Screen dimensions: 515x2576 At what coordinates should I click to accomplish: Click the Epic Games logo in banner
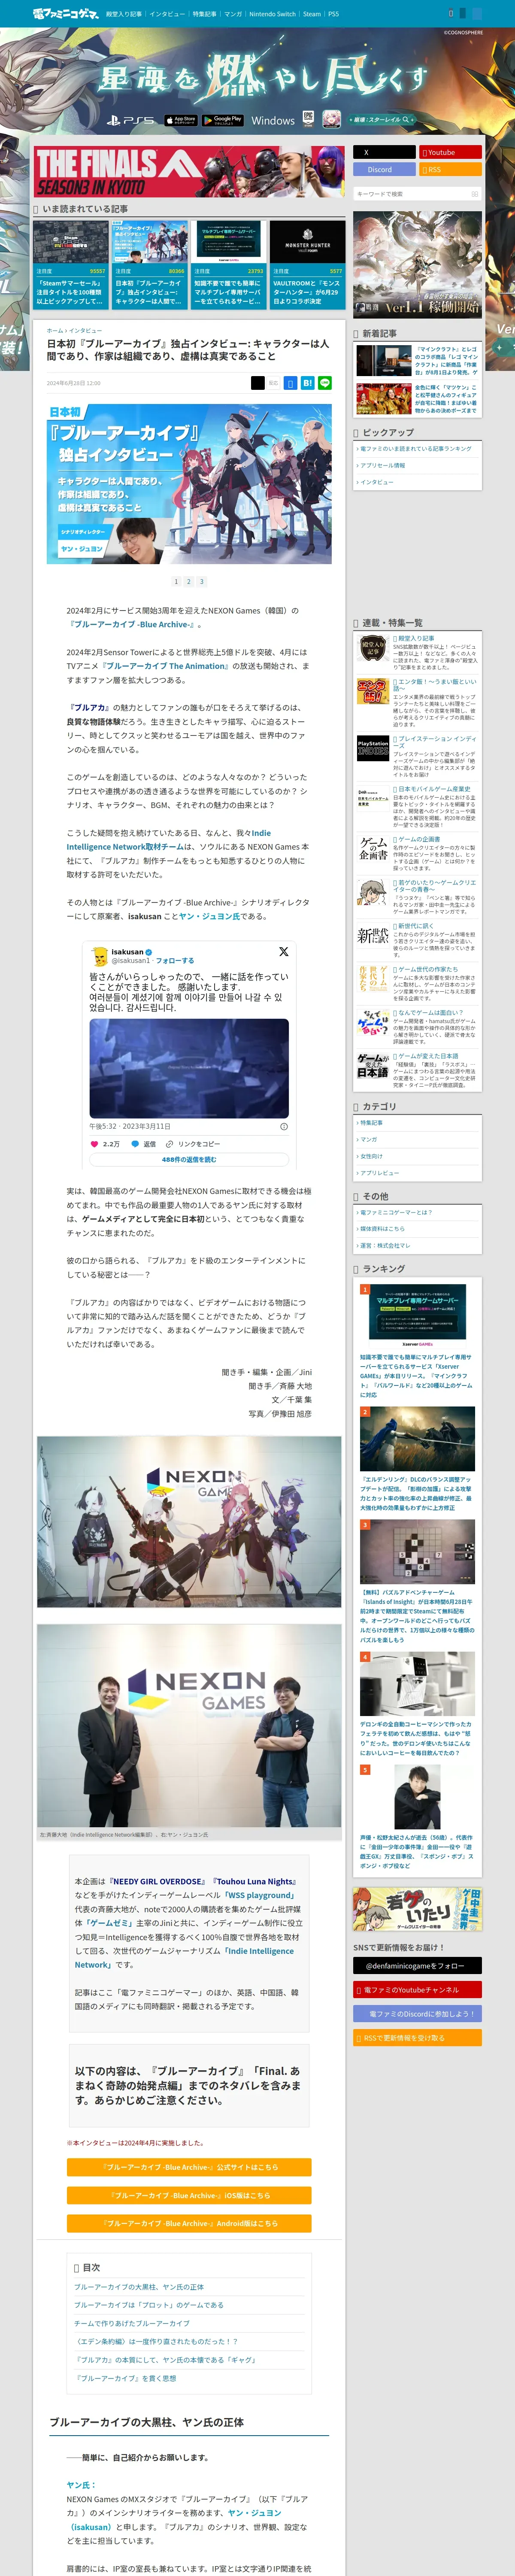tap(309, 119)
